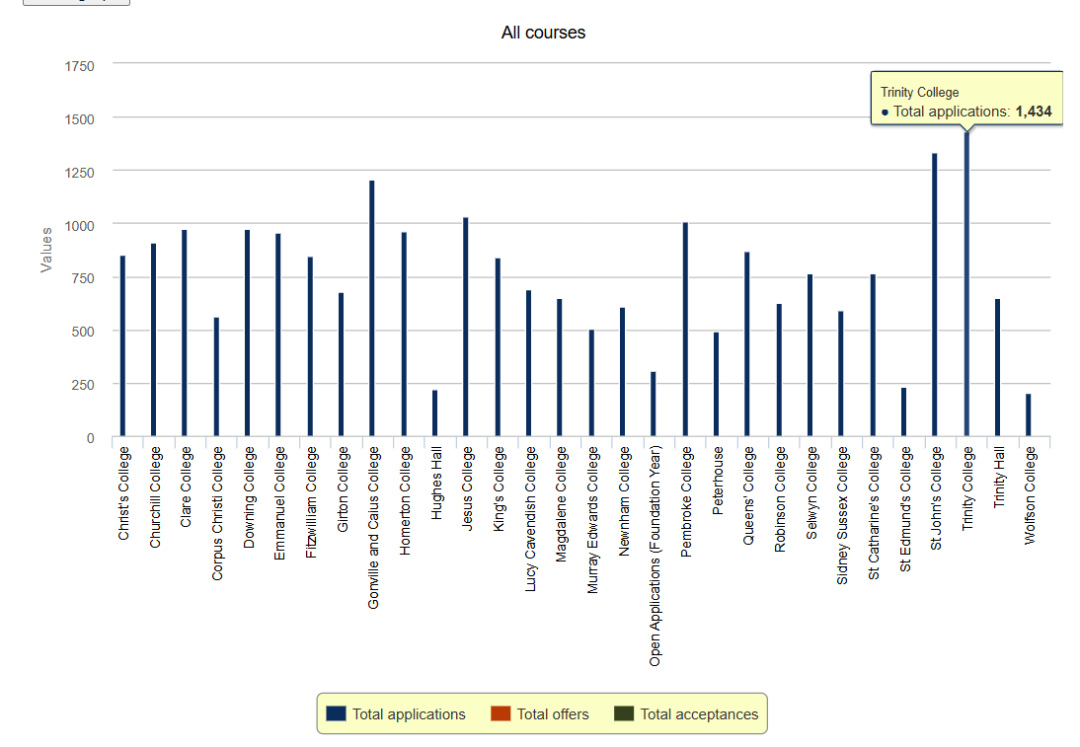The height and width of the screenshot is (747, 1080).
Task: Click the Murray Edwards College bar
Action: click(591, 383)
